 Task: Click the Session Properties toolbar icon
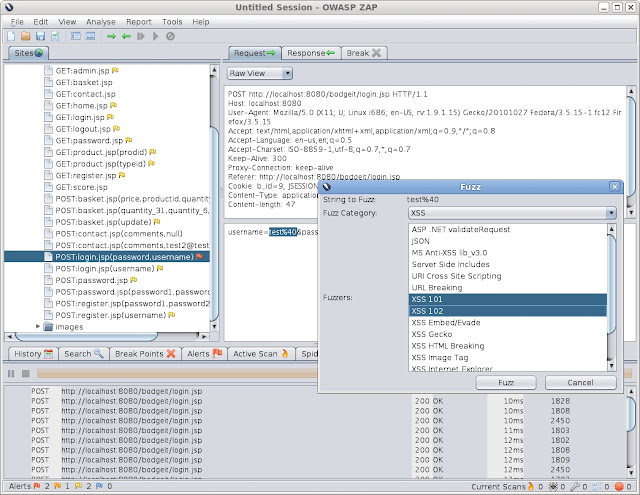pyautogui.click(x=55, y=36)
